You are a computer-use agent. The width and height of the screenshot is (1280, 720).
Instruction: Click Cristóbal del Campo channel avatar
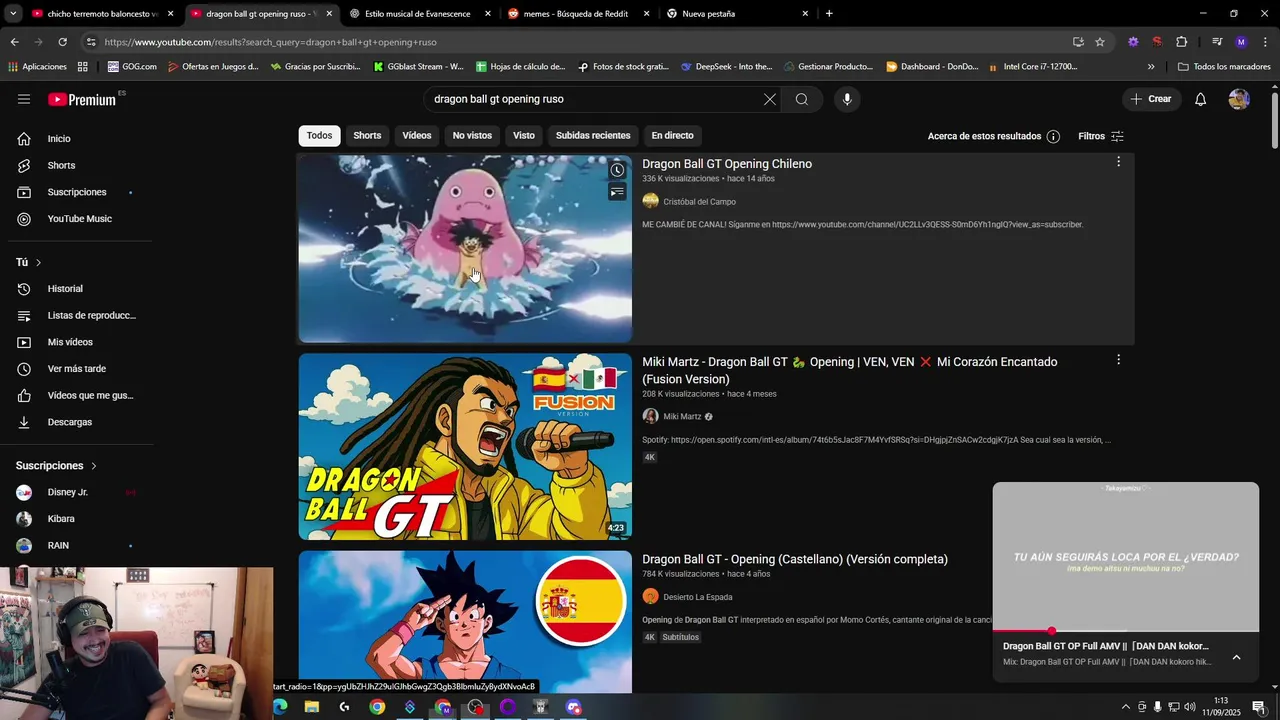click(x=651, y=201)
